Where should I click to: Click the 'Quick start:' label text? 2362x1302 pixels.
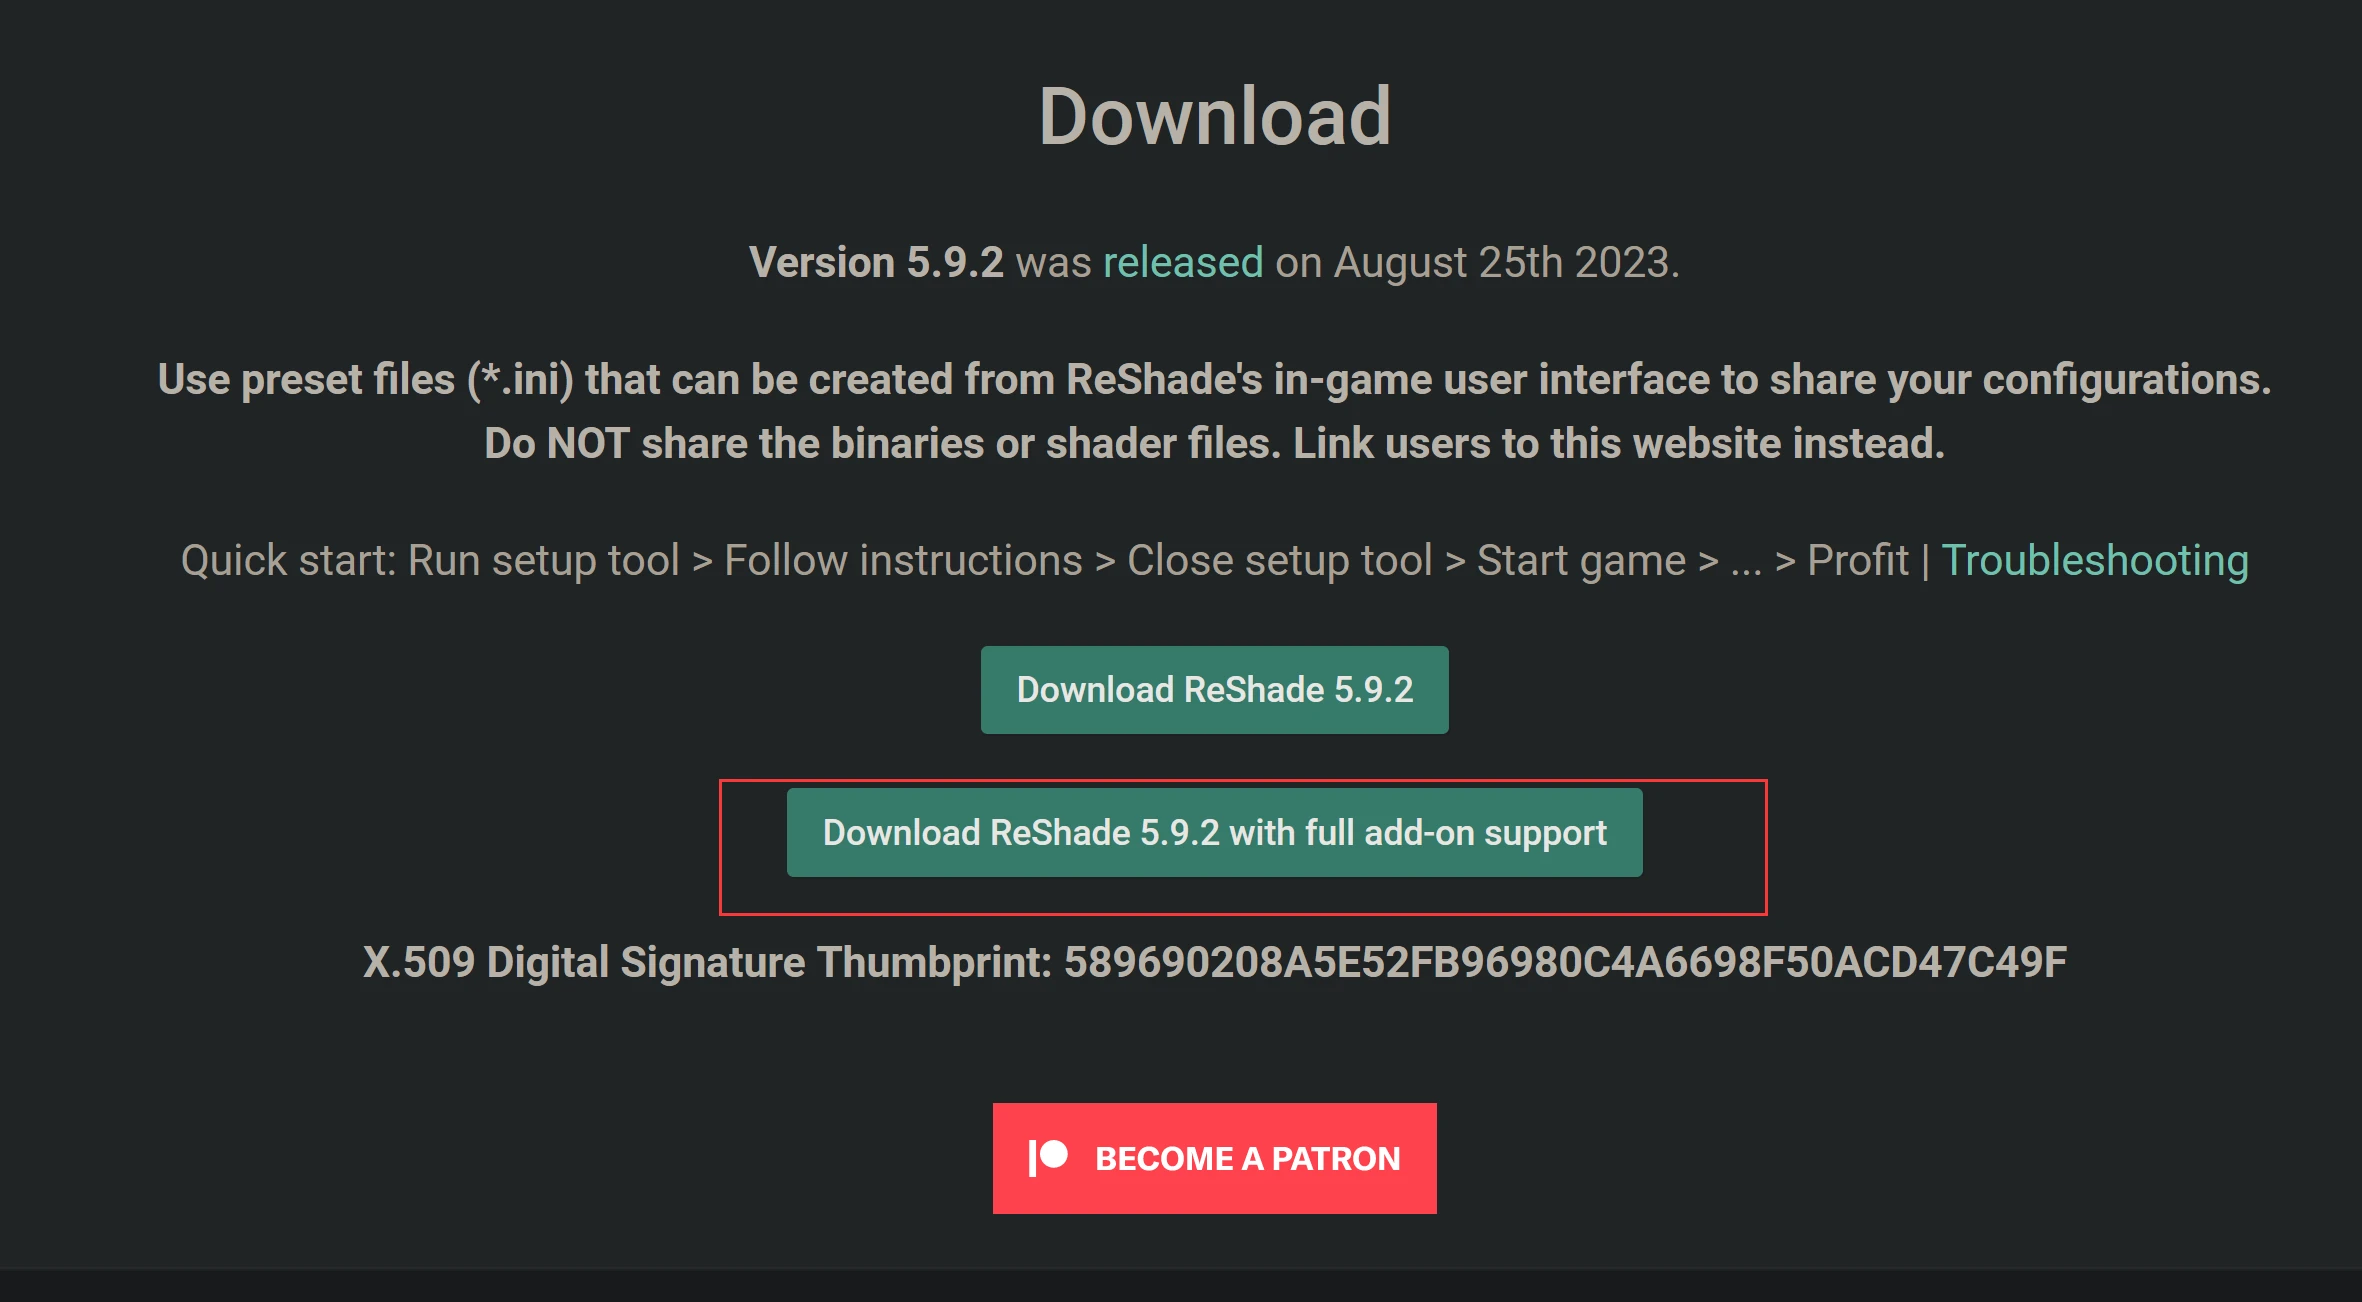pos(289,560)
